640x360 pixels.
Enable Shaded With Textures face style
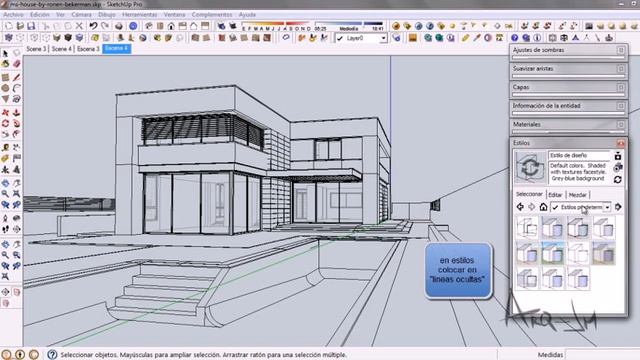point(68,38)
